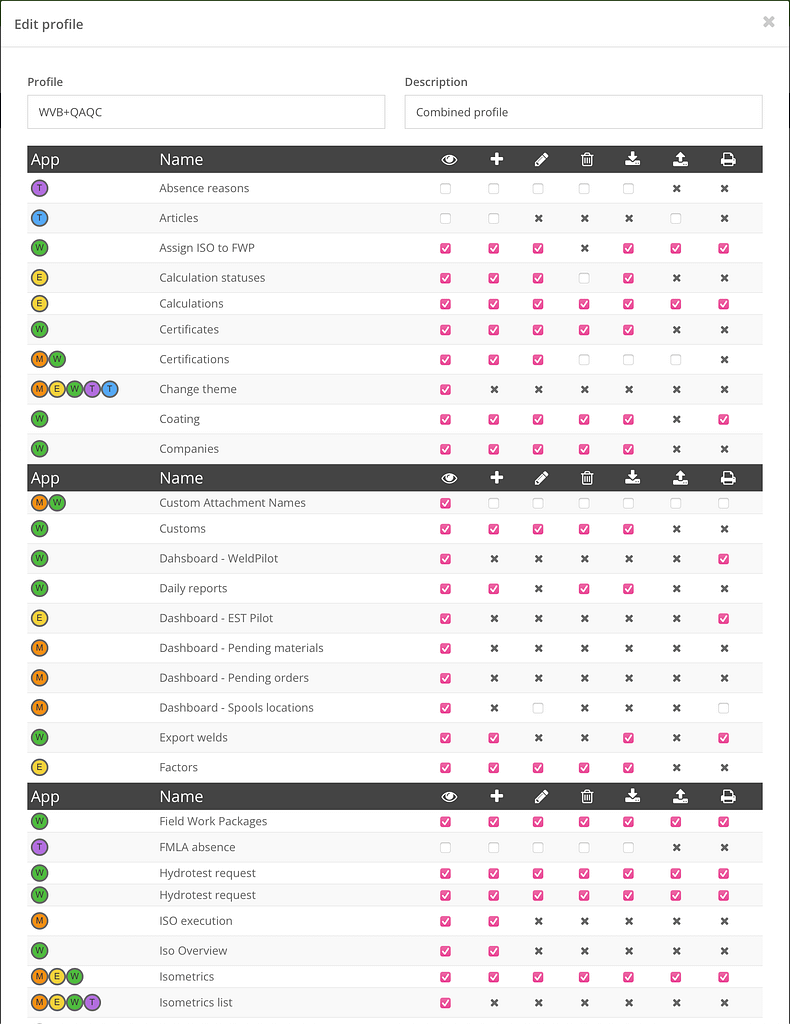Uncheck view permission for Coating
The image size is (790, 1024).
click(x=445, y=419)
